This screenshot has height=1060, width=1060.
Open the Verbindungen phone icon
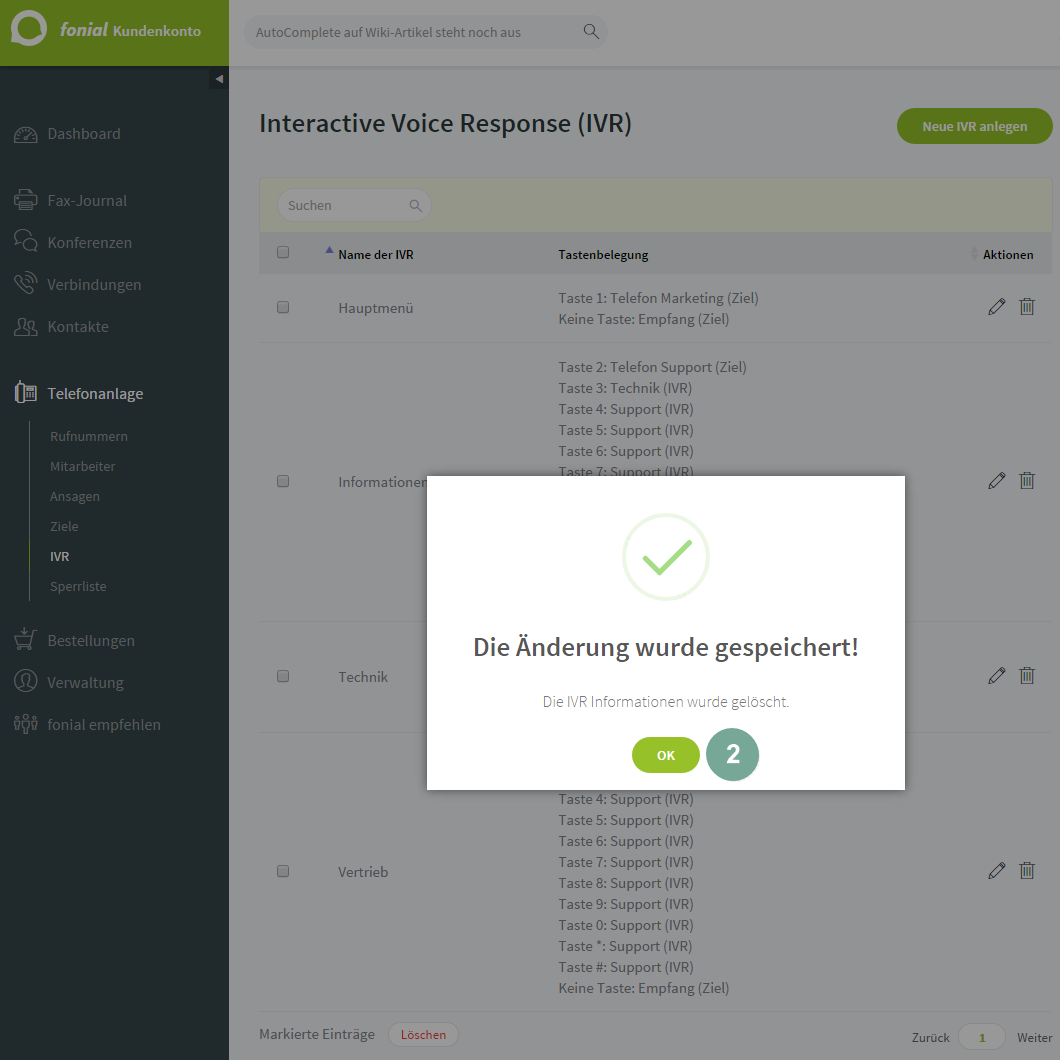pyautogui.click(x=26, y=283)
